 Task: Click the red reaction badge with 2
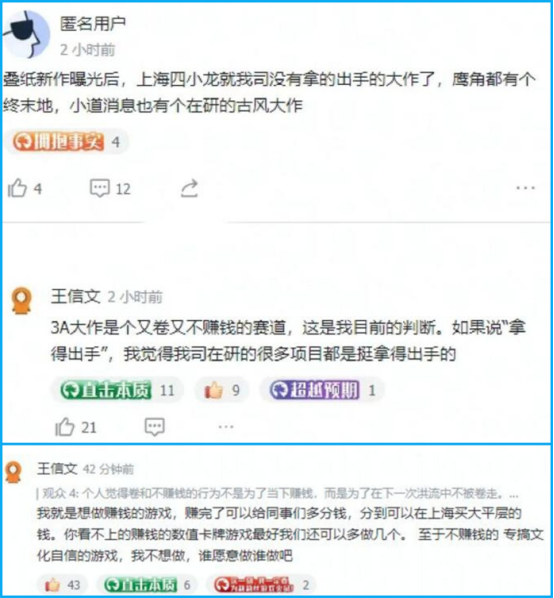261,585
